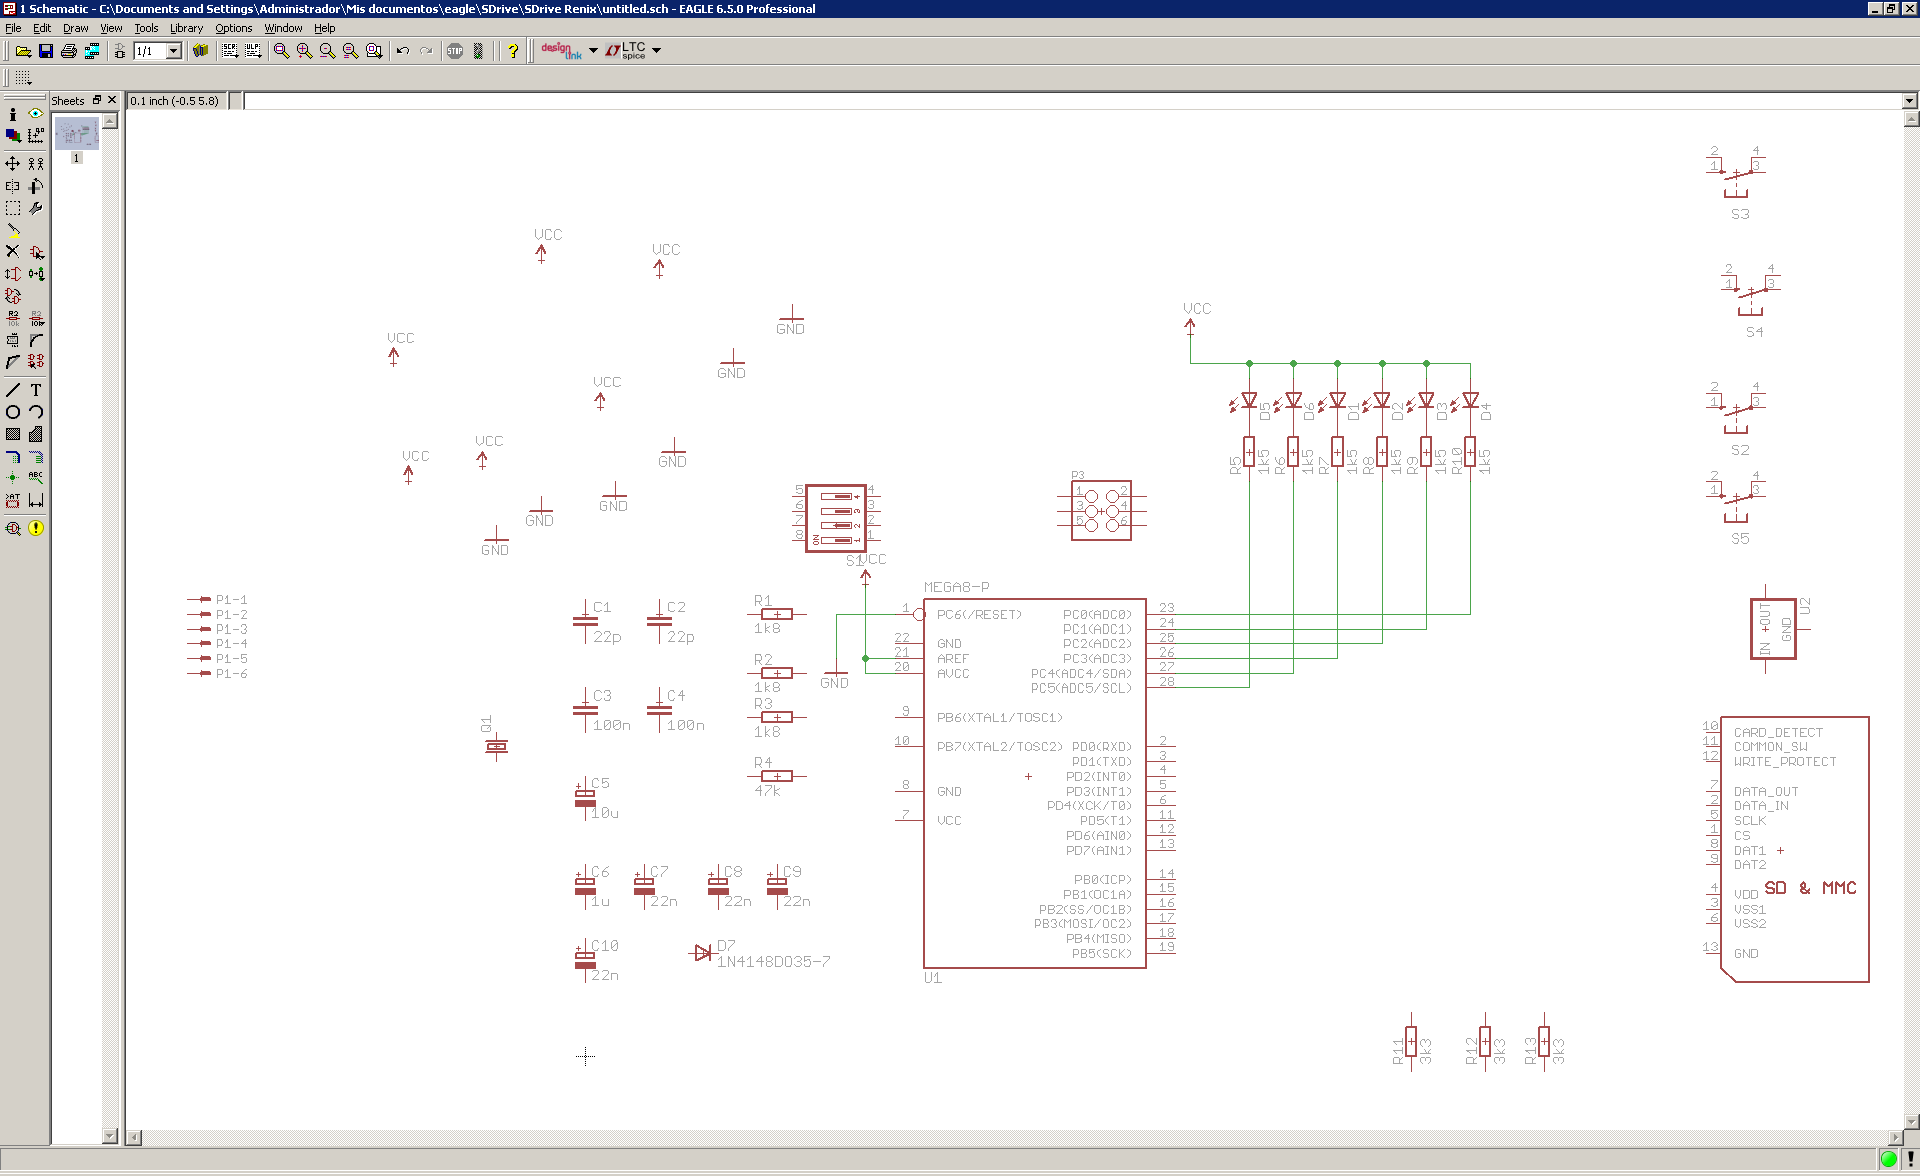
Task: Run the ERC exclamation-mark check
Action: [x=36, y=528]
